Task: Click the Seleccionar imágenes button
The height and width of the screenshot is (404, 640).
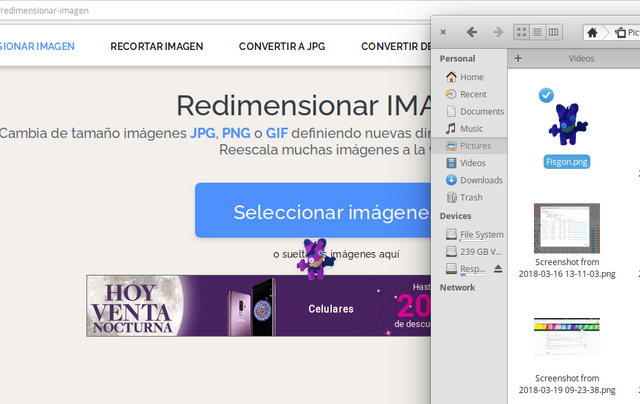Action: 313,211
